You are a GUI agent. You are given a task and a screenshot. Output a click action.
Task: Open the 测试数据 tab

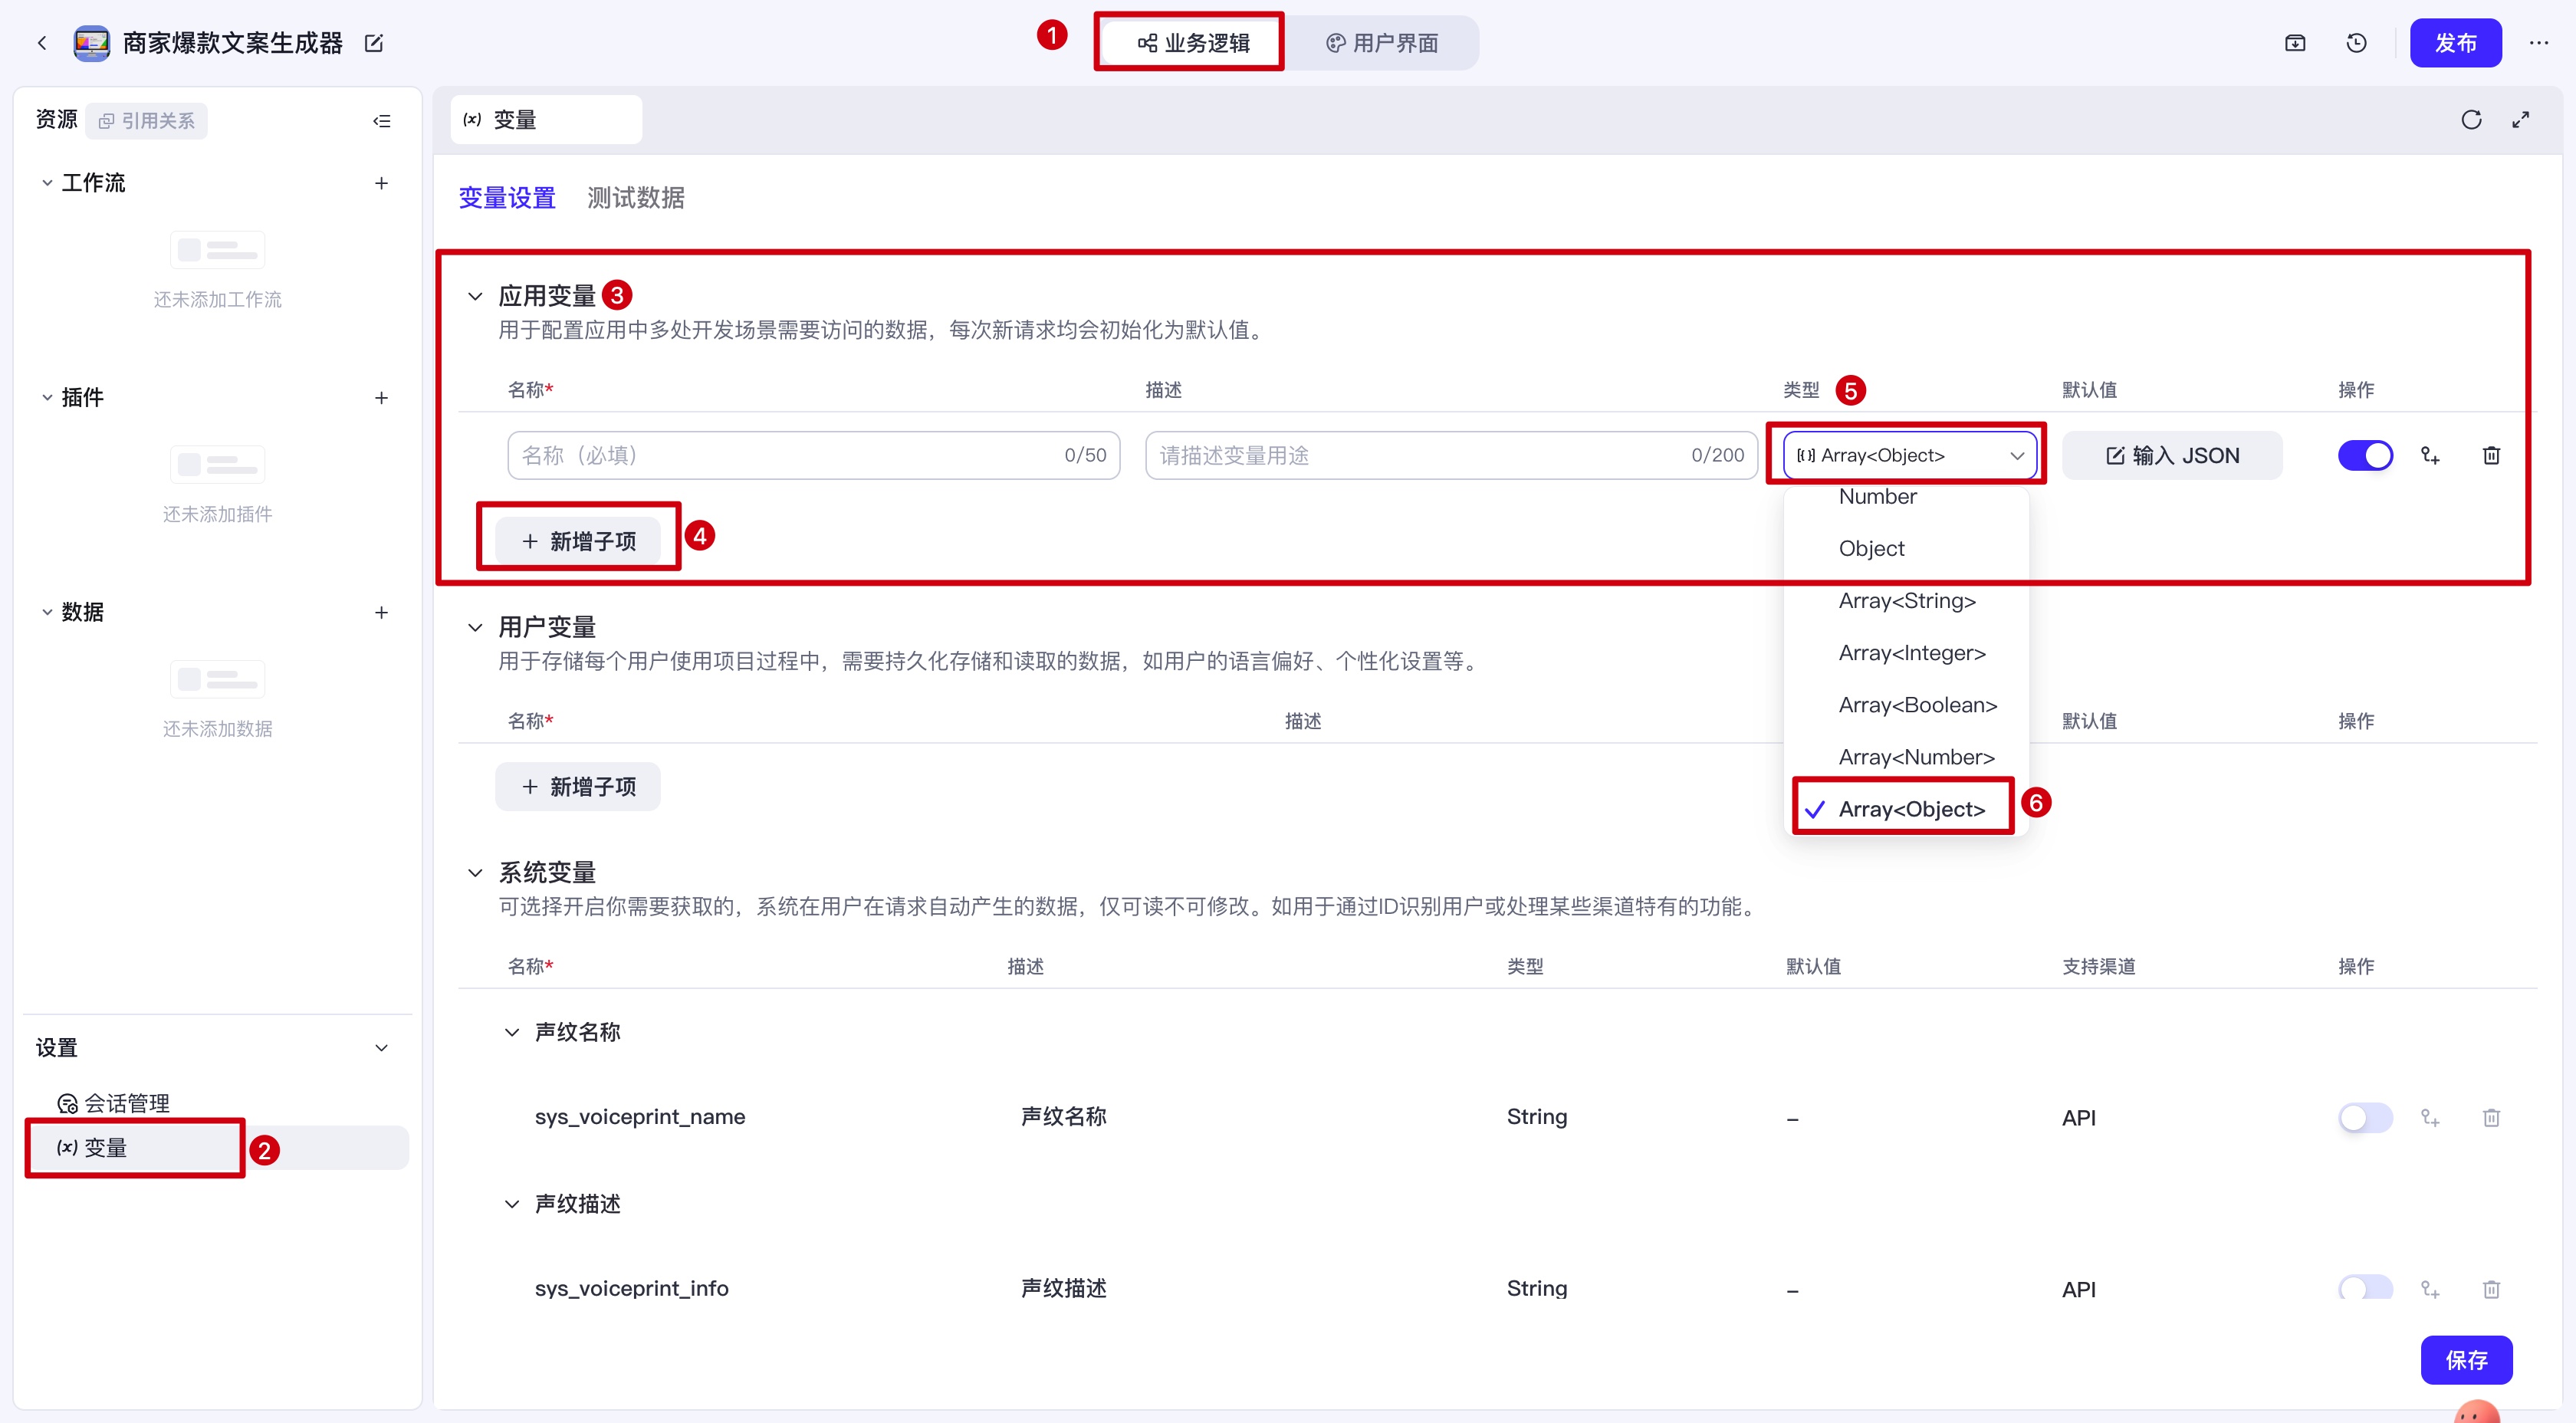pos(636,198)
